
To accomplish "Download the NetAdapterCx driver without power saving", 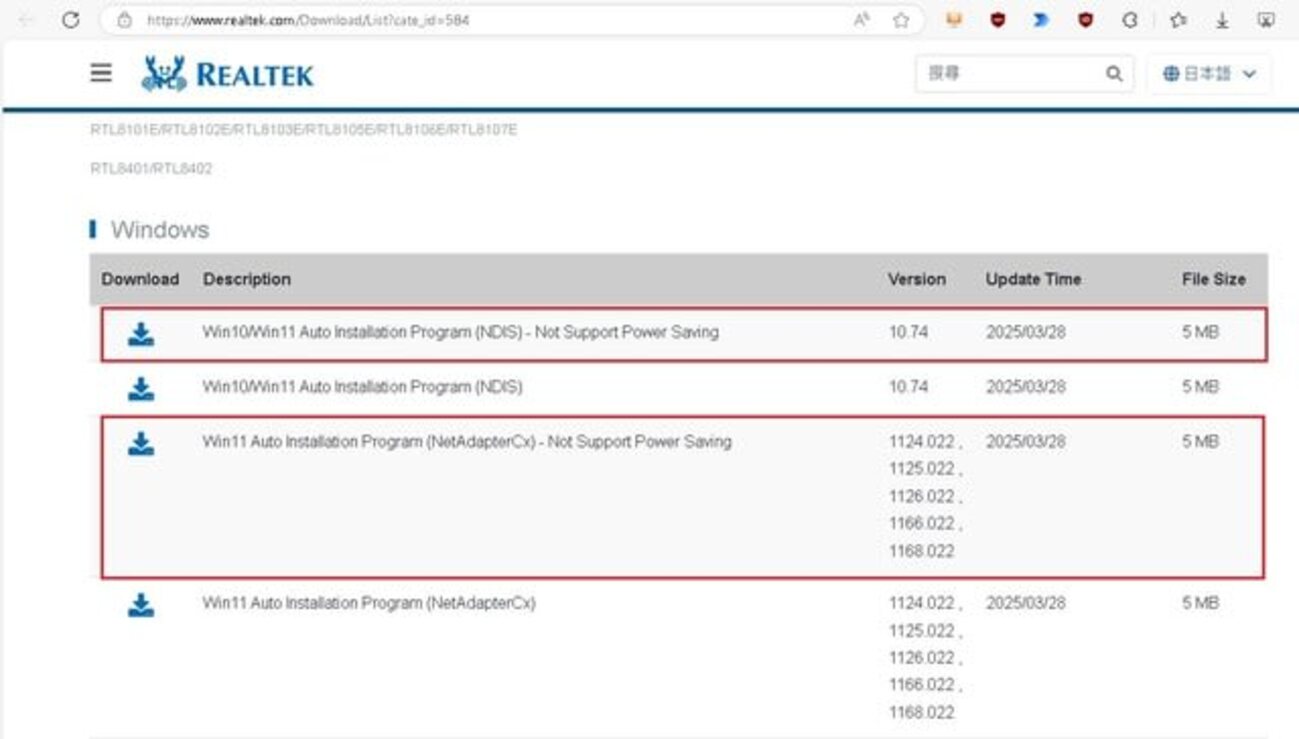I will tap(141, 442).
